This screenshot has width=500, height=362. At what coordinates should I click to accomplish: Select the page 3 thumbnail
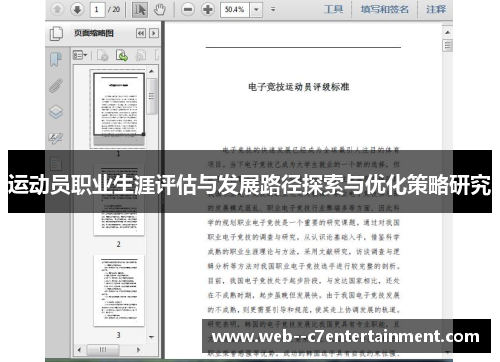(x=119, y=290)
